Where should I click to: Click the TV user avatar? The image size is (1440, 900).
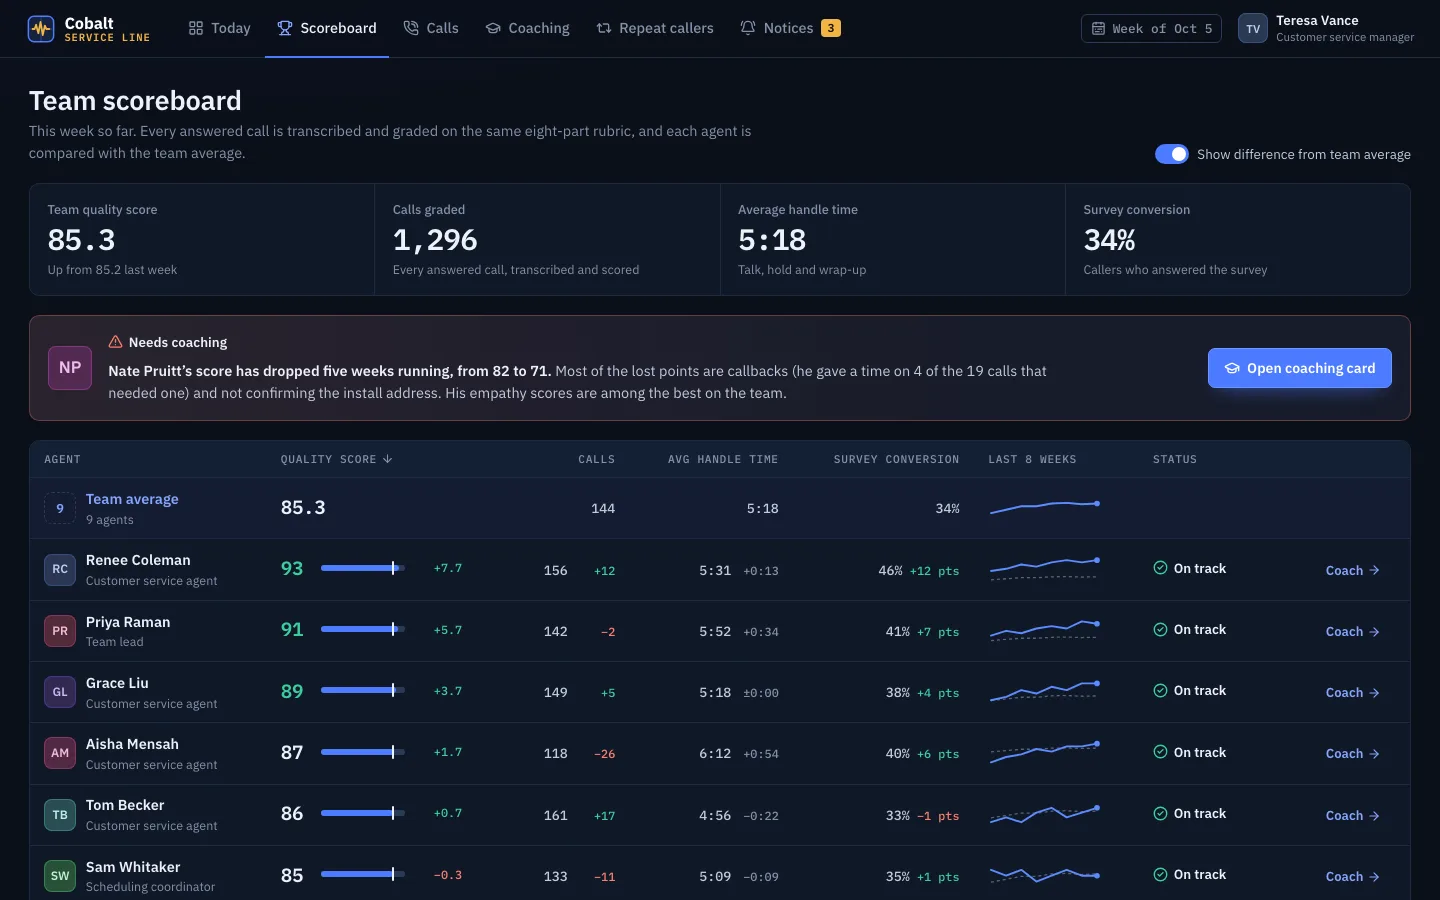point(1253,29)
